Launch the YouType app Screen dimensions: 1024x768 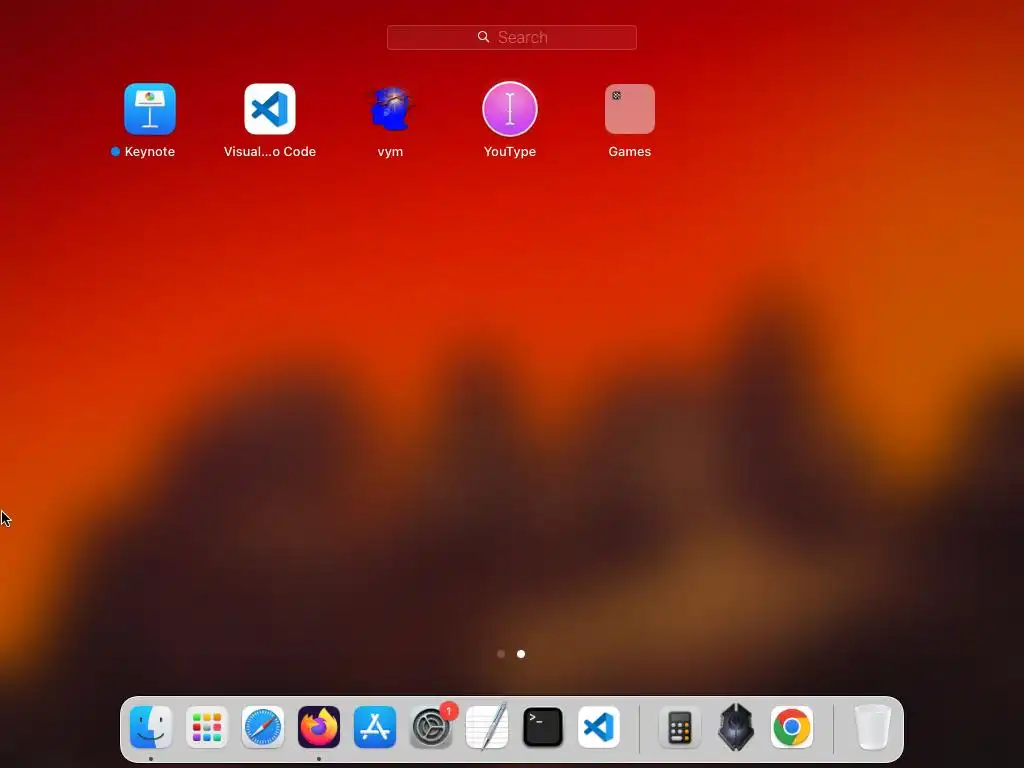coord(510,109)
